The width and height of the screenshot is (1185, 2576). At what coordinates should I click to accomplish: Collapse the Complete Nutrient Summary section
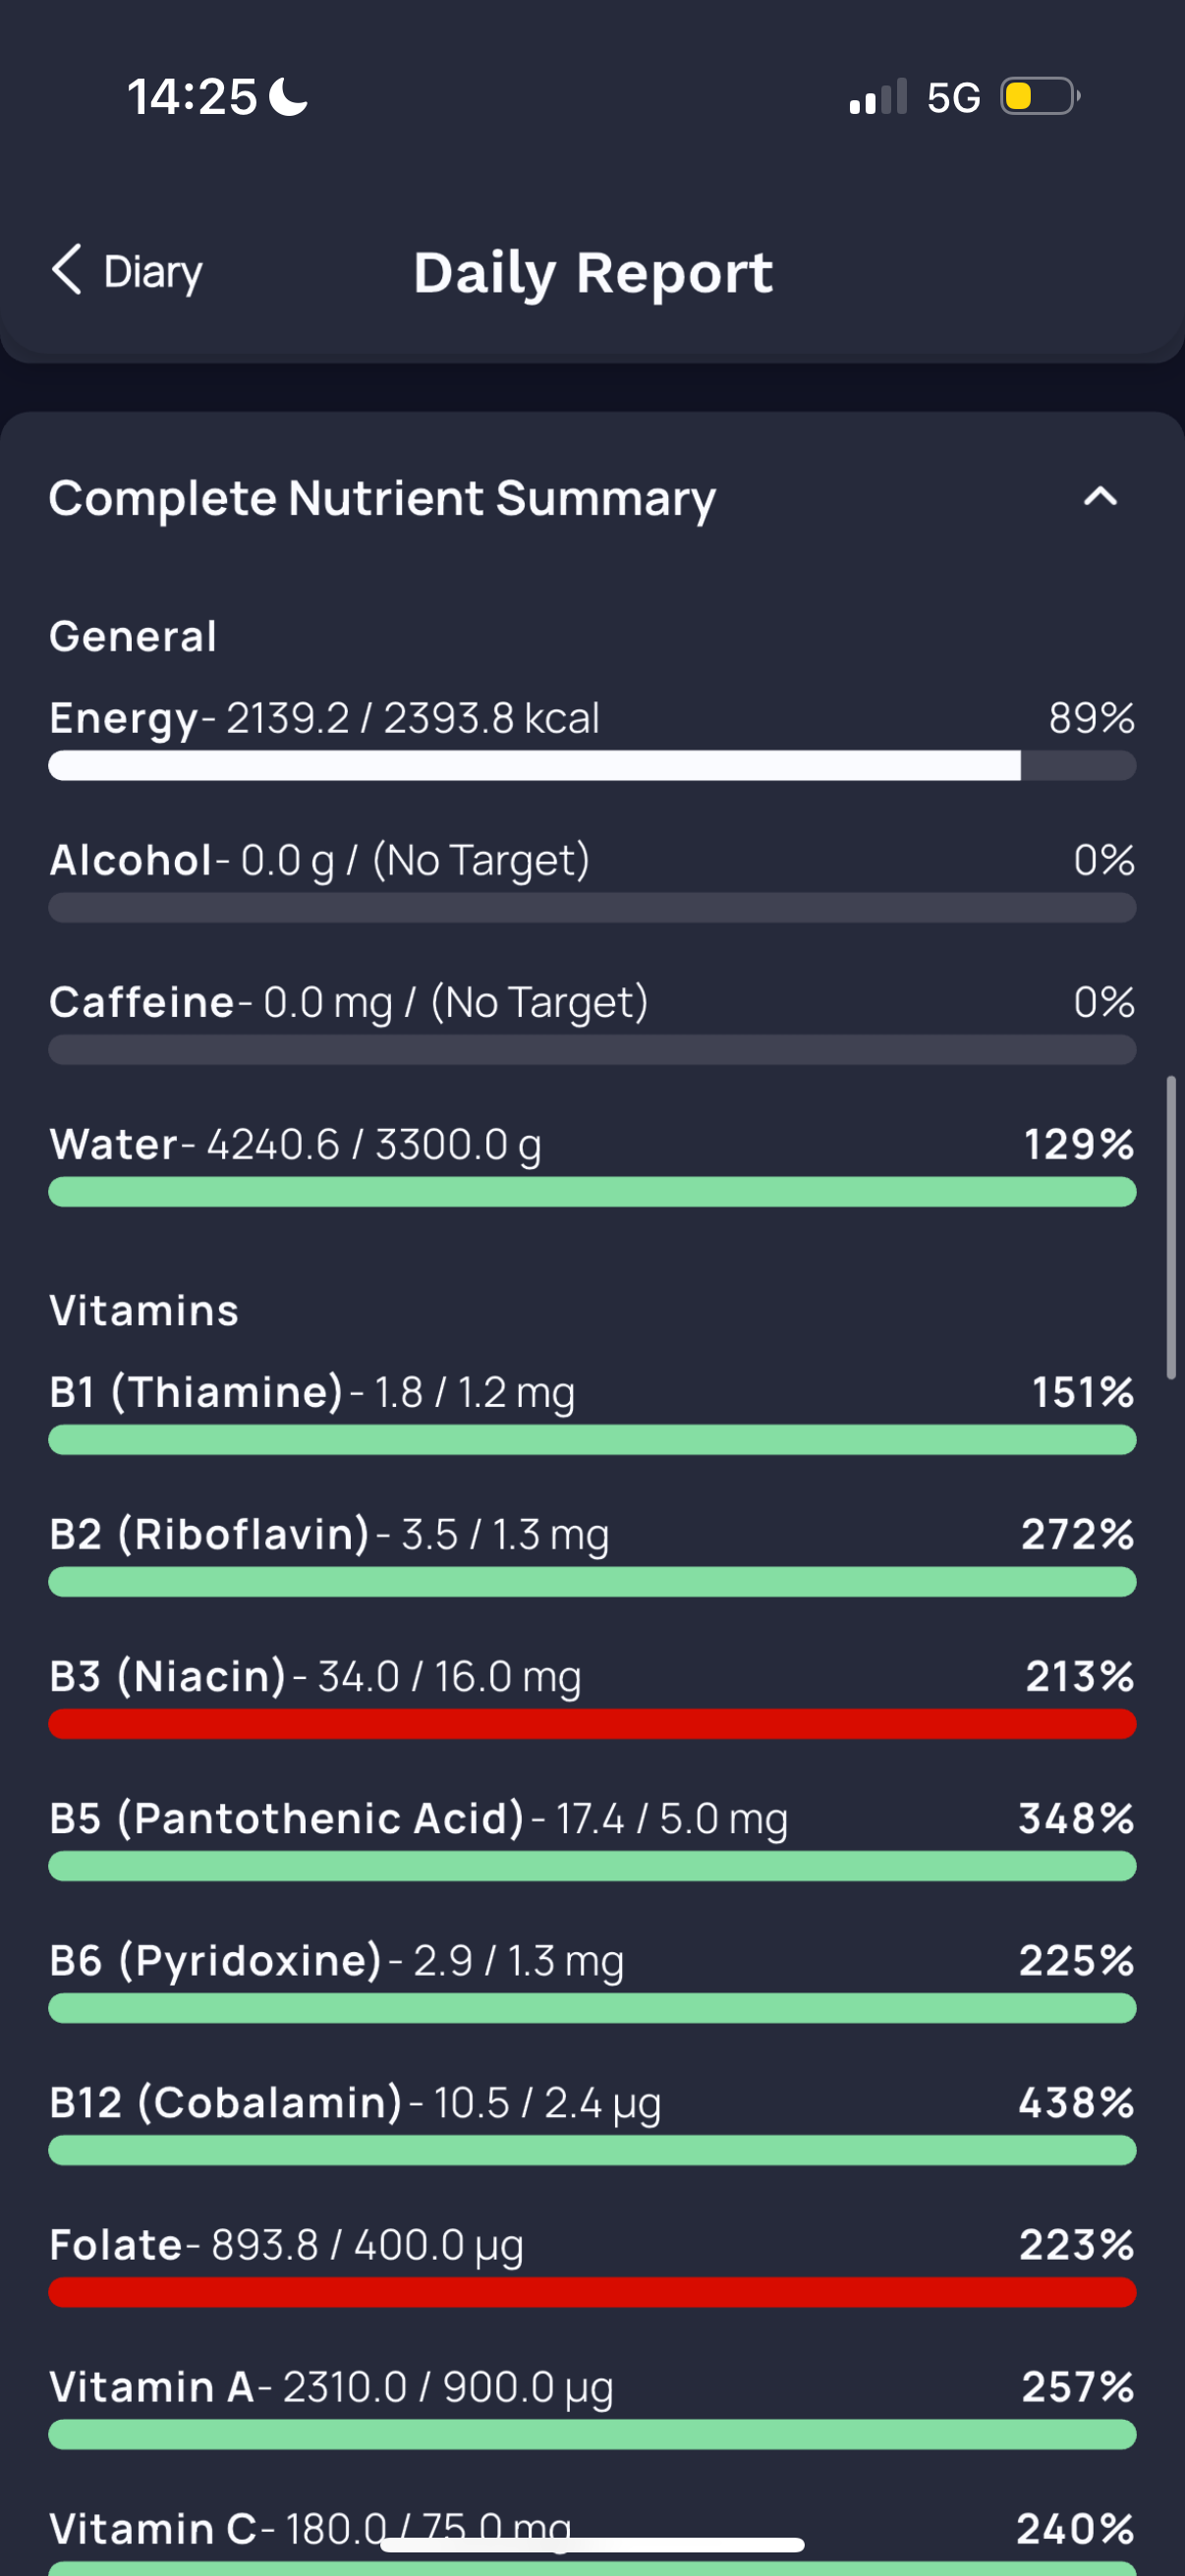[1100, 496]
